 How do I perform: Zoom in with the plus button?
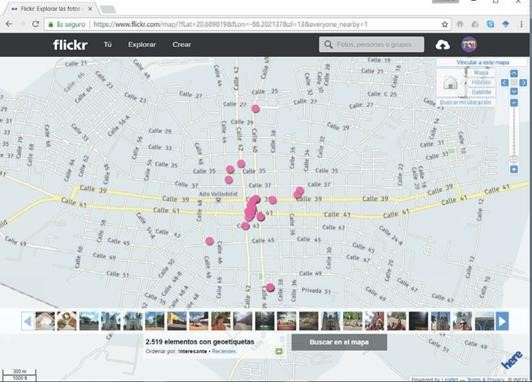[x=514, y=169]
